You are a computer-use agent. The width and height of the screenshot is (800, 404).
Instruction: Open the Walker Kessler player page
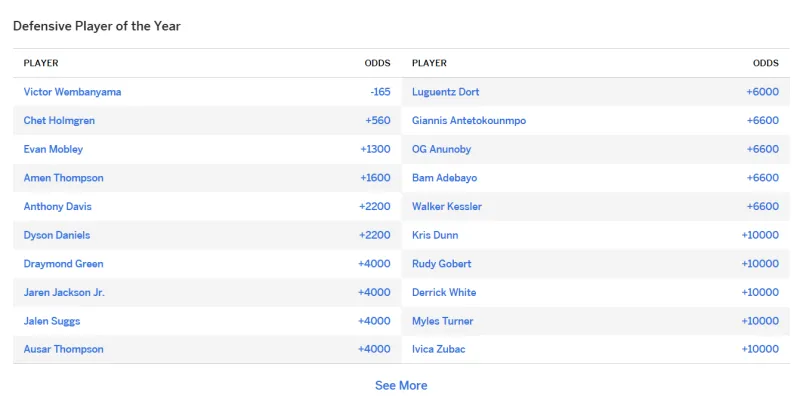pos(446,206)
